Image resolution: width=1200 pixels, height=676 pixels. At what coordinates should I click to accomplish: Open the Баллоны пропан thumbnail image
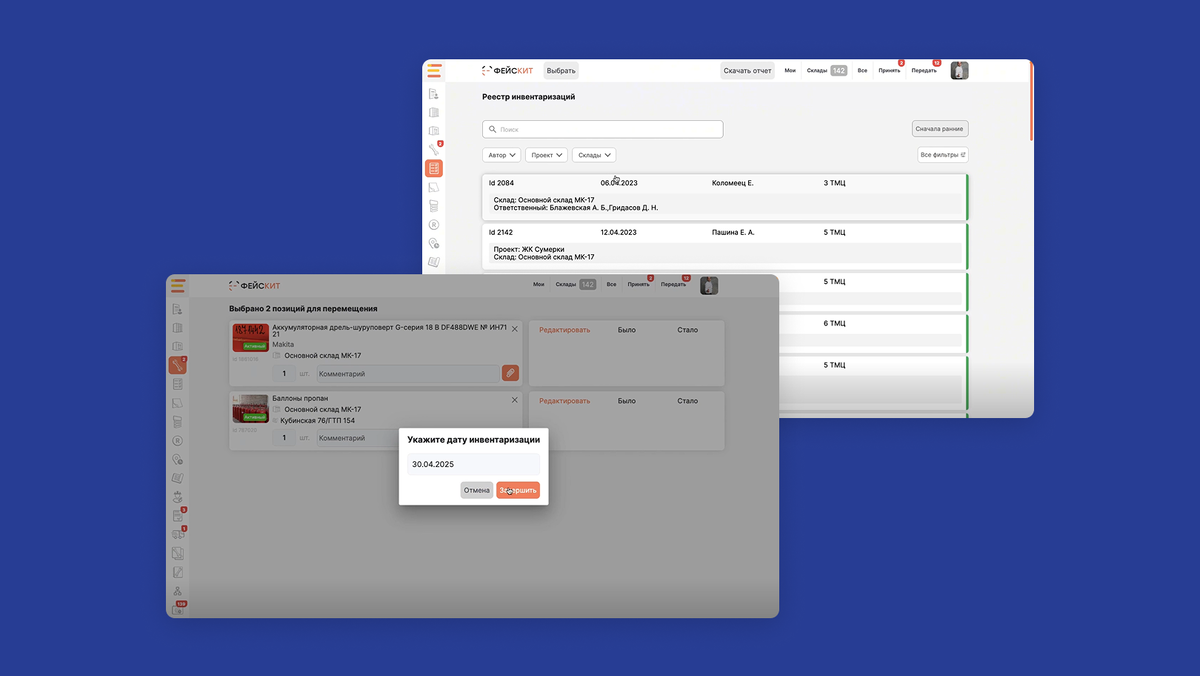coord(250,410)
